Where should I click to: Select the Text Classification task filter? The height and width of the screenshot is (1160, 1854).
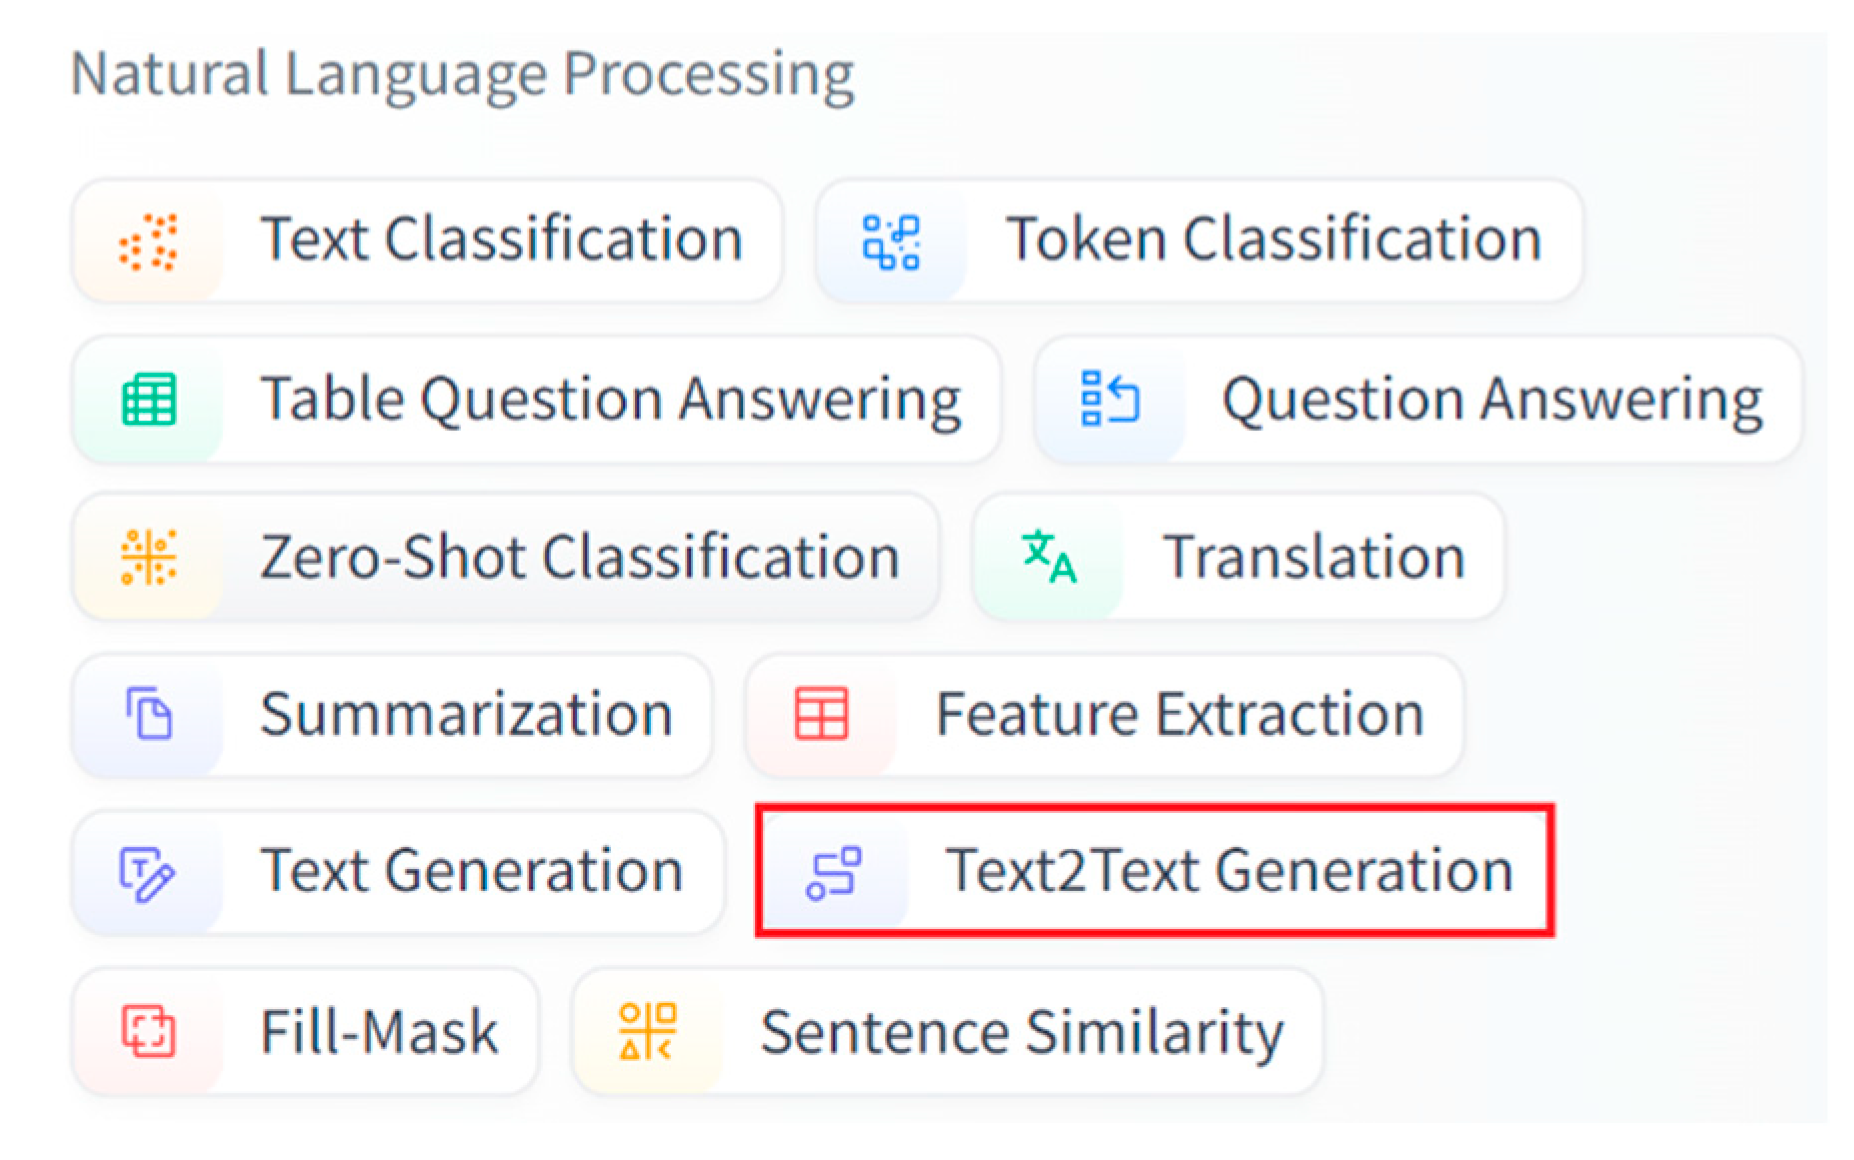pyautogui.click(x=500, y=240)
